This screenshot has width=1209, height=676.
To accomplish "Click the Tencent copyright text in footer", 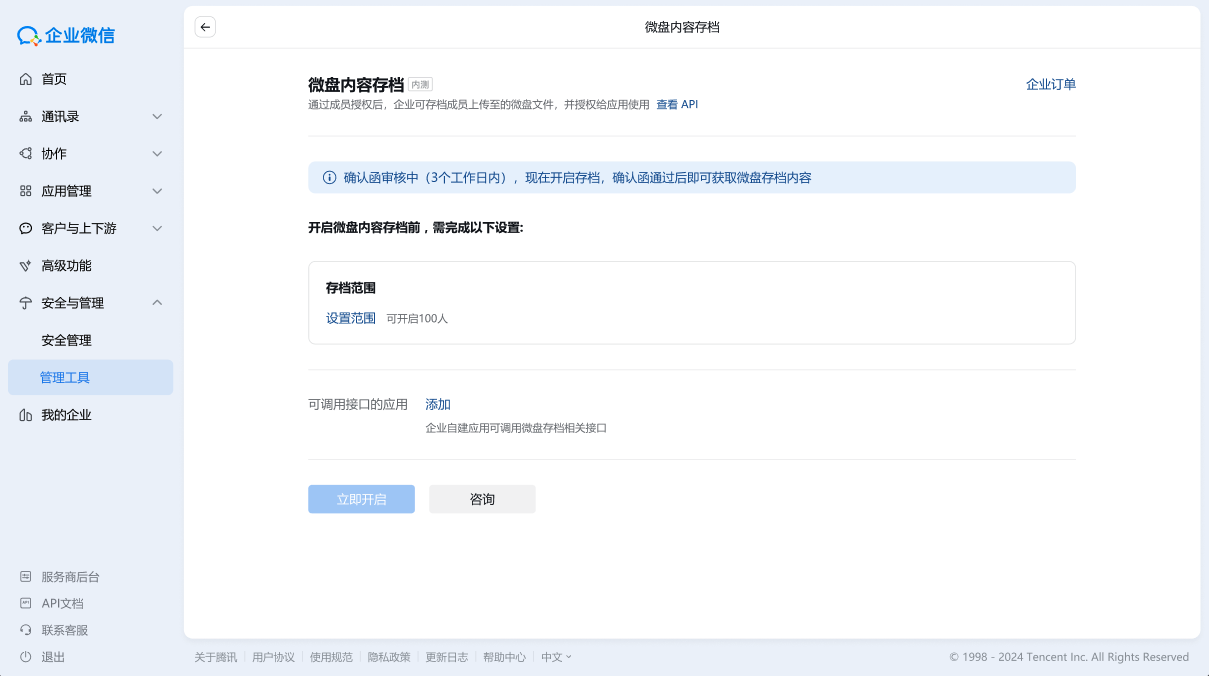I will pyautogui.click(x=1069, y=657).
